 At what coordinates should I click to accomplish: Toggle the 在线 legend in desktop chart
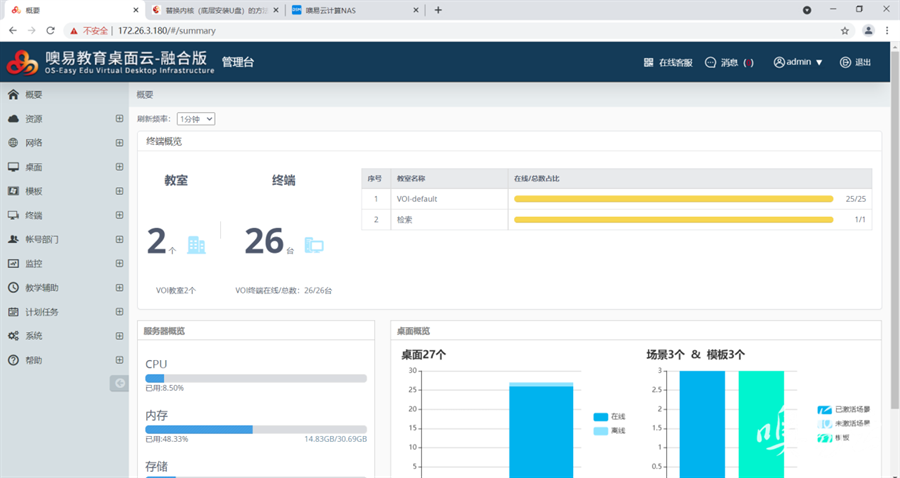coord(608,417)
